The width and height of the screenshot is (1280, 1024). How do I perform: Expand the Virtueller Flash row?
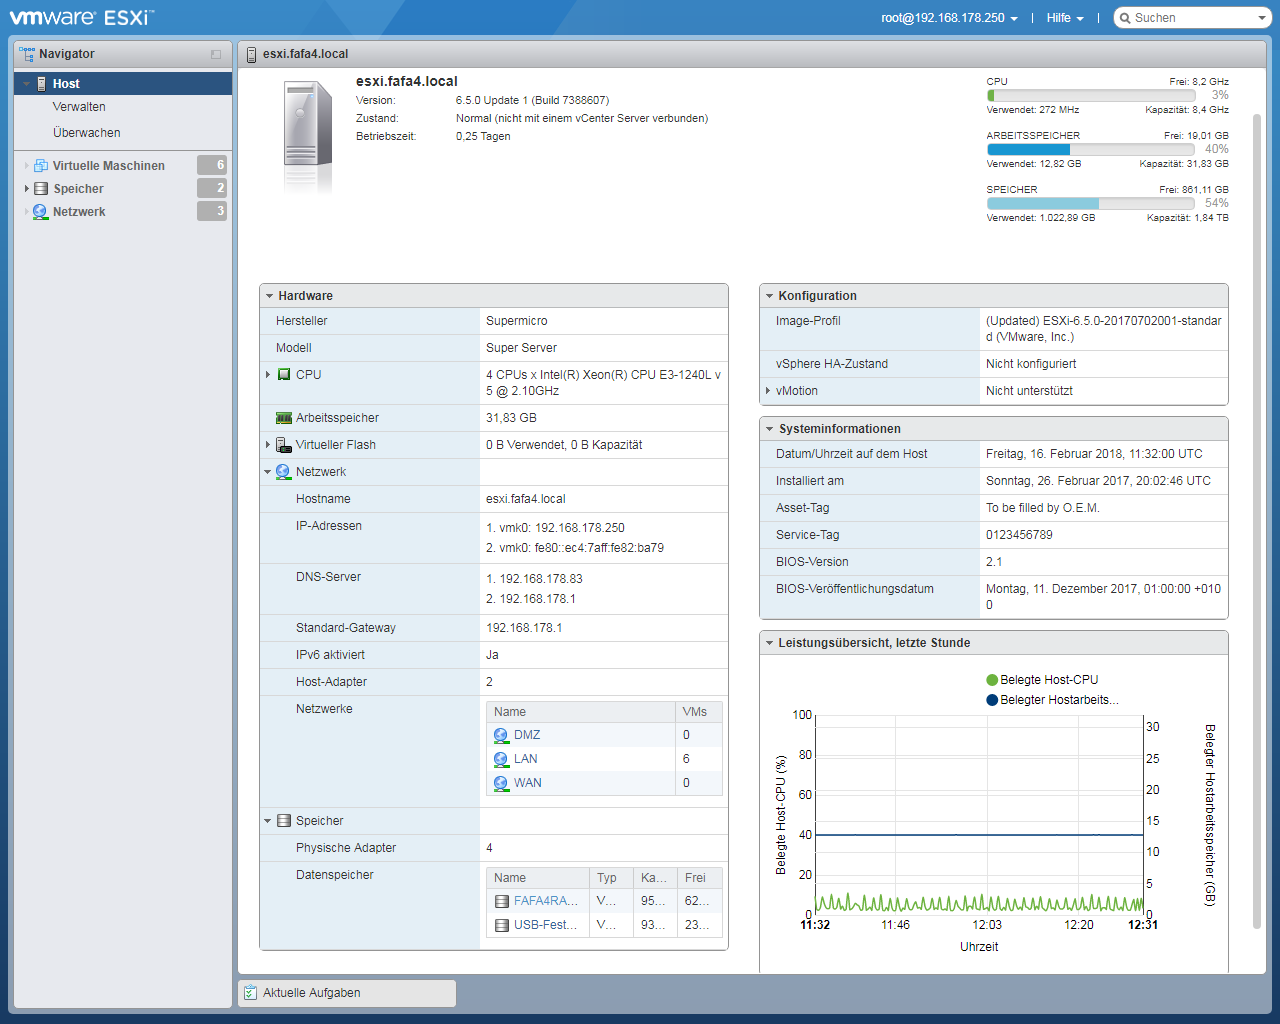tap(268, 445)
